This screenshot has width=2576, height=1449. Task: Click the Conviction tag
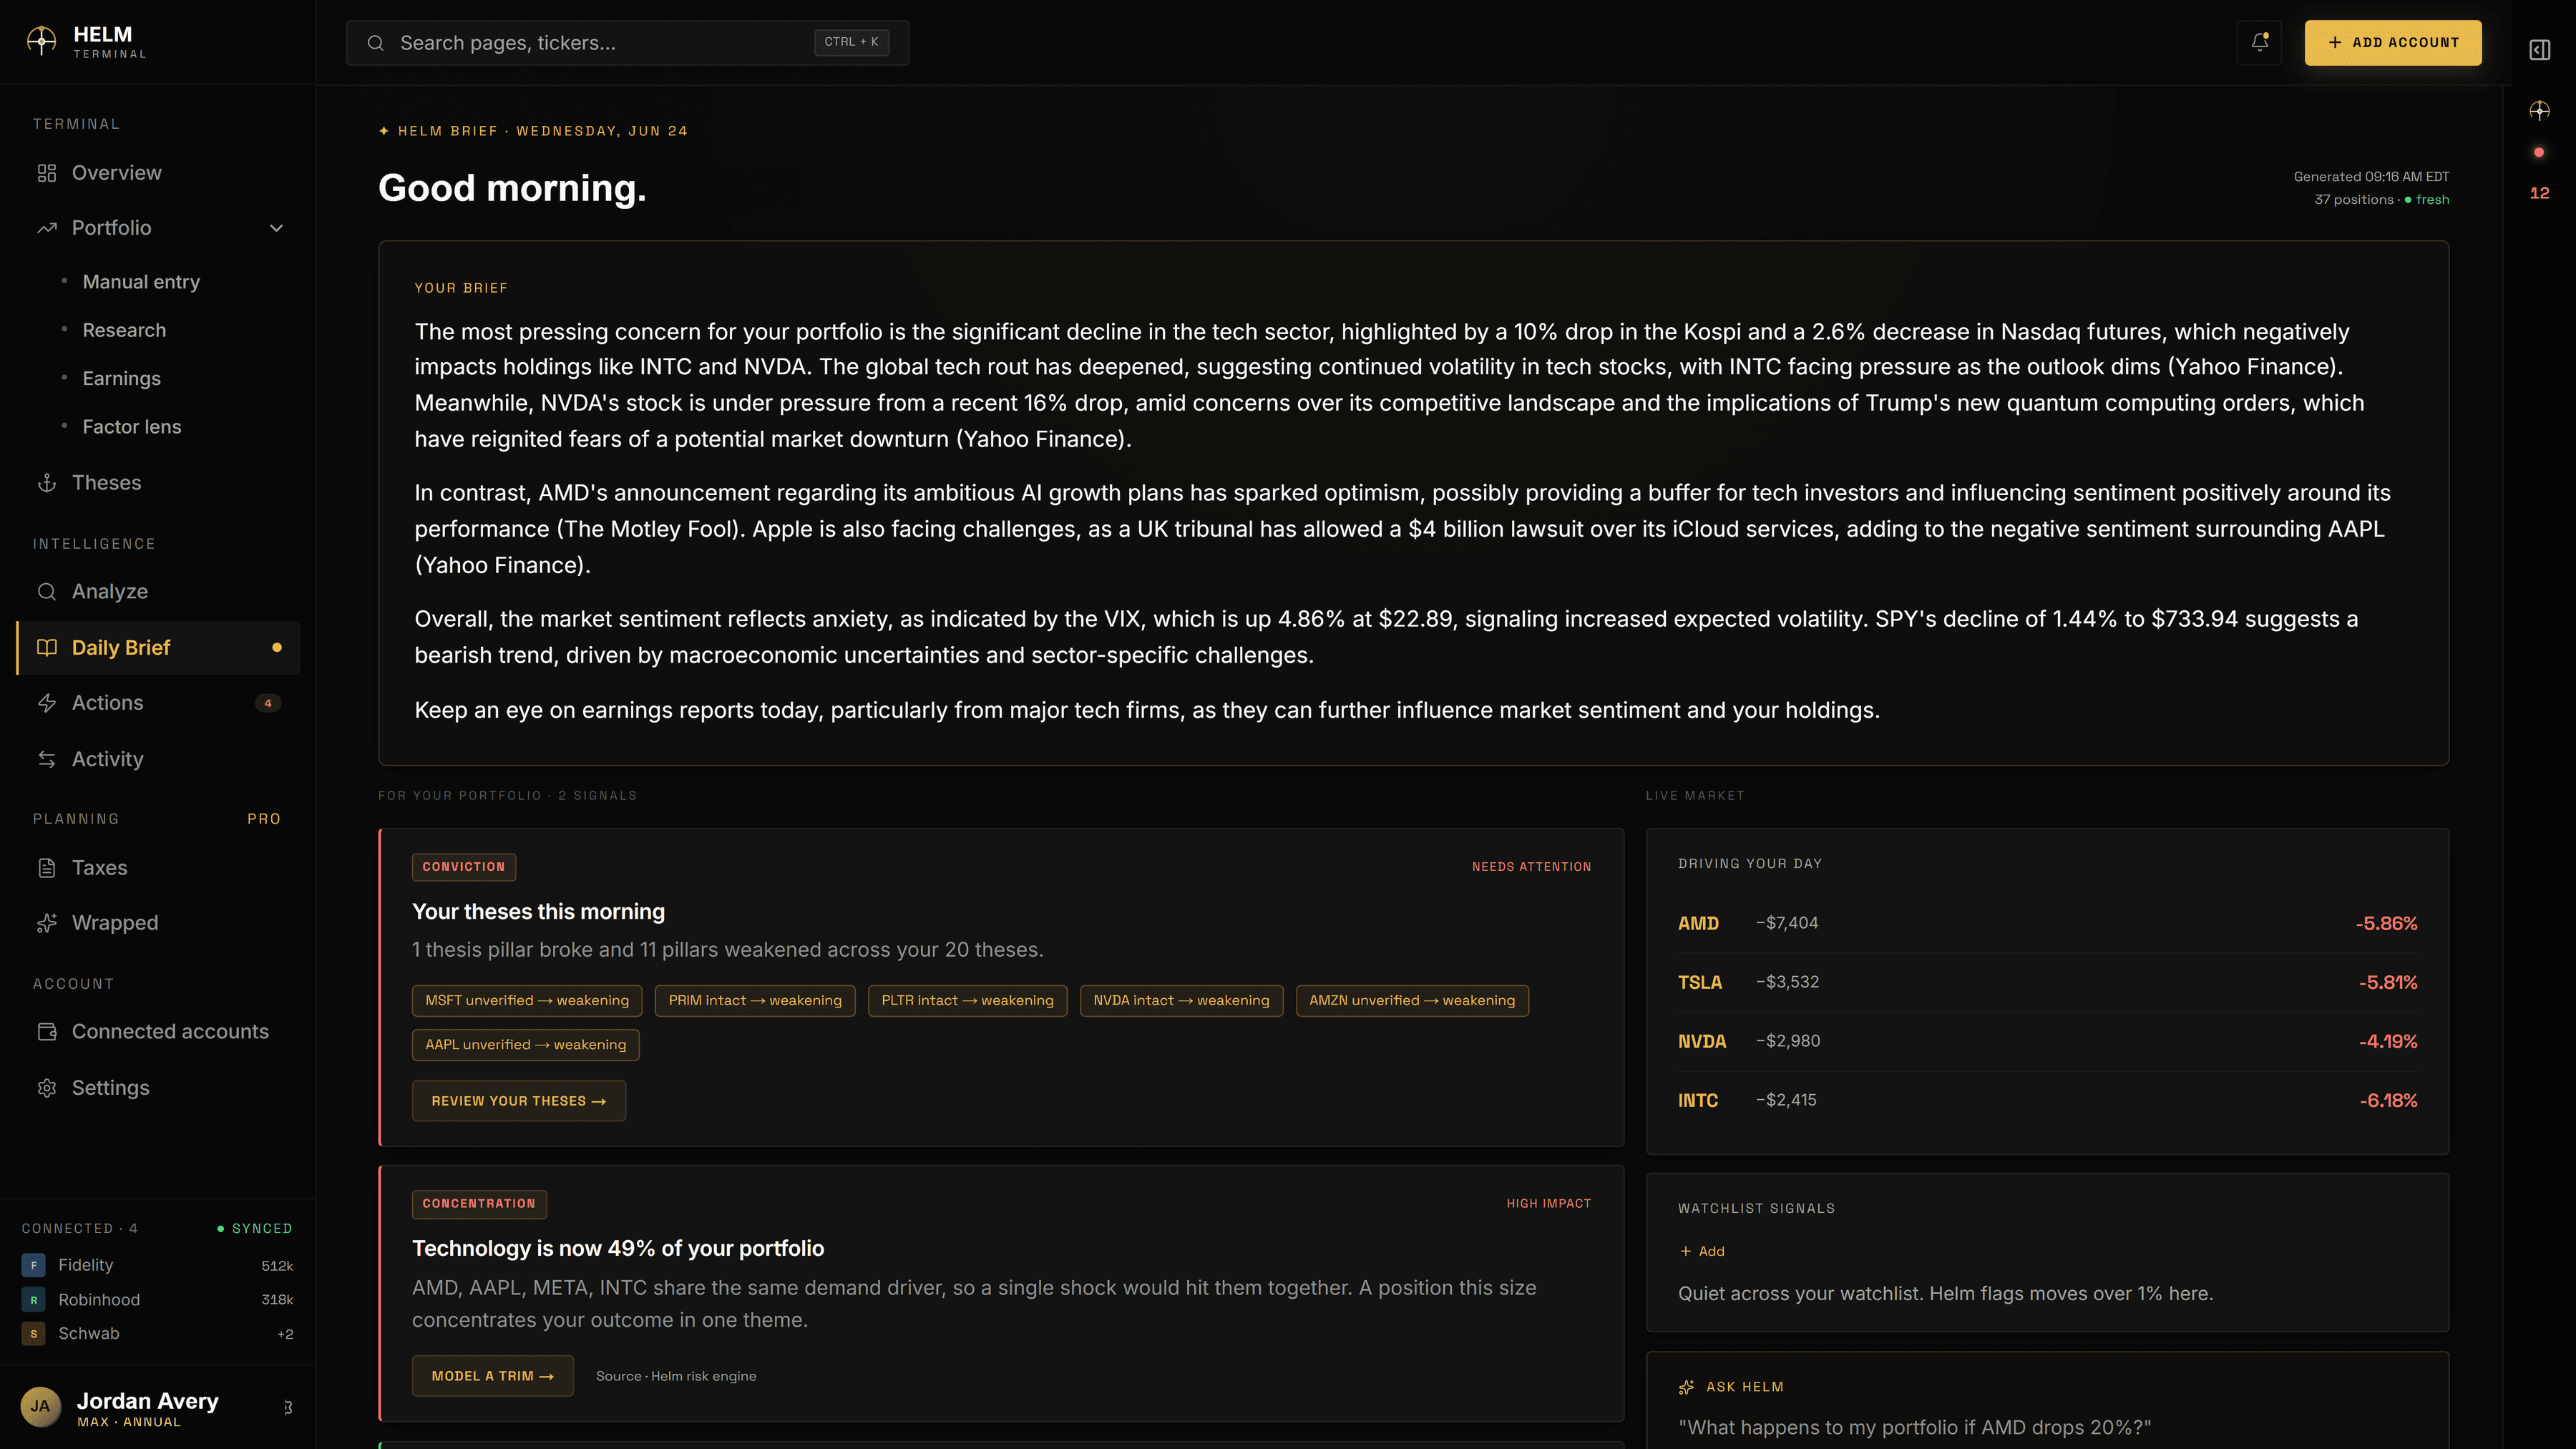[x=464, y=867]
